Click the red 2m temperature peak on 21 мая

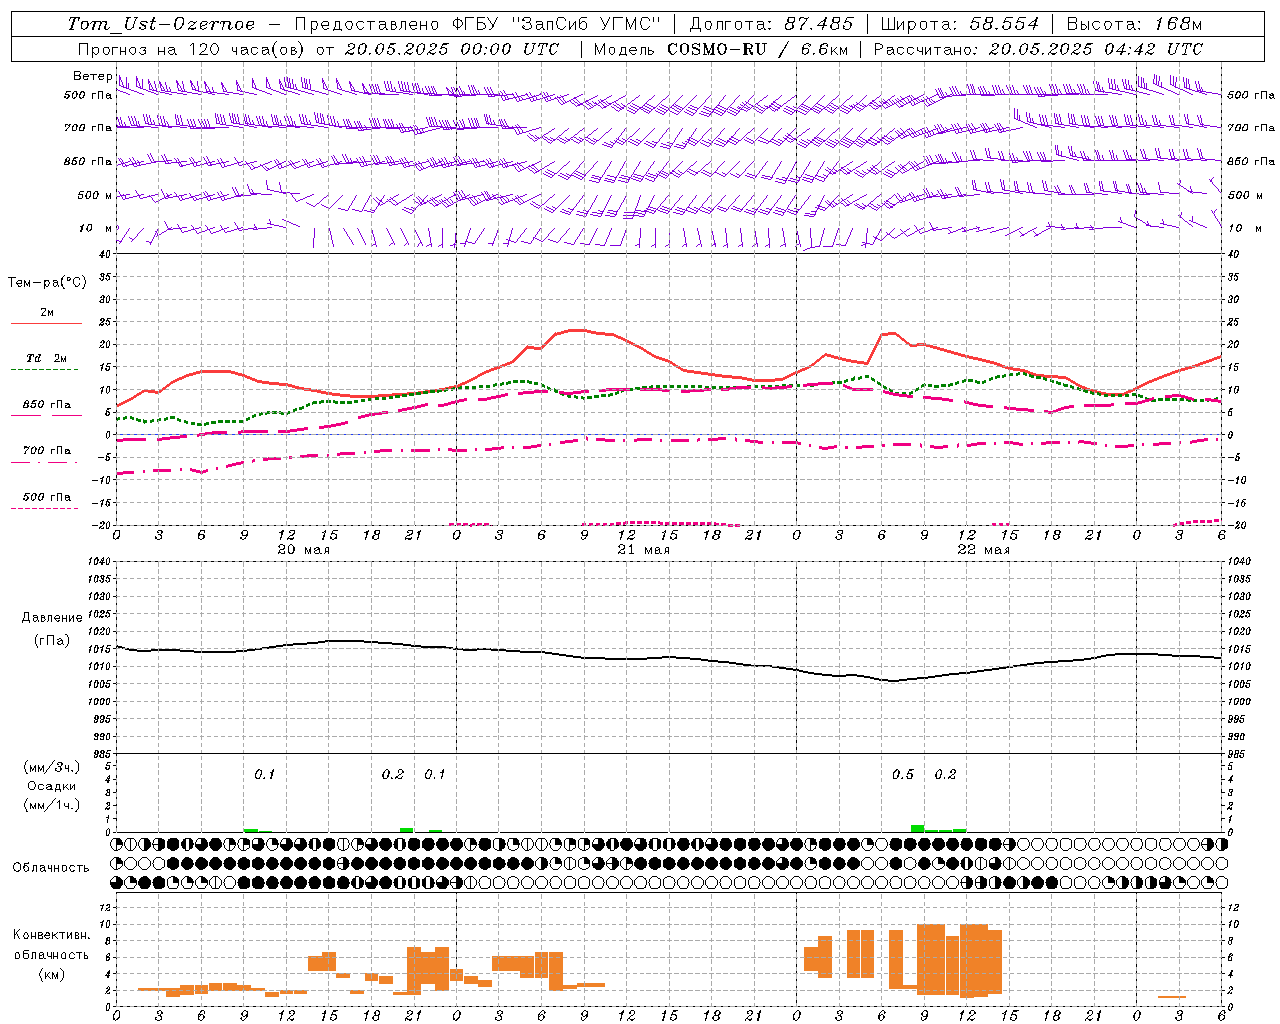(576, 330)
